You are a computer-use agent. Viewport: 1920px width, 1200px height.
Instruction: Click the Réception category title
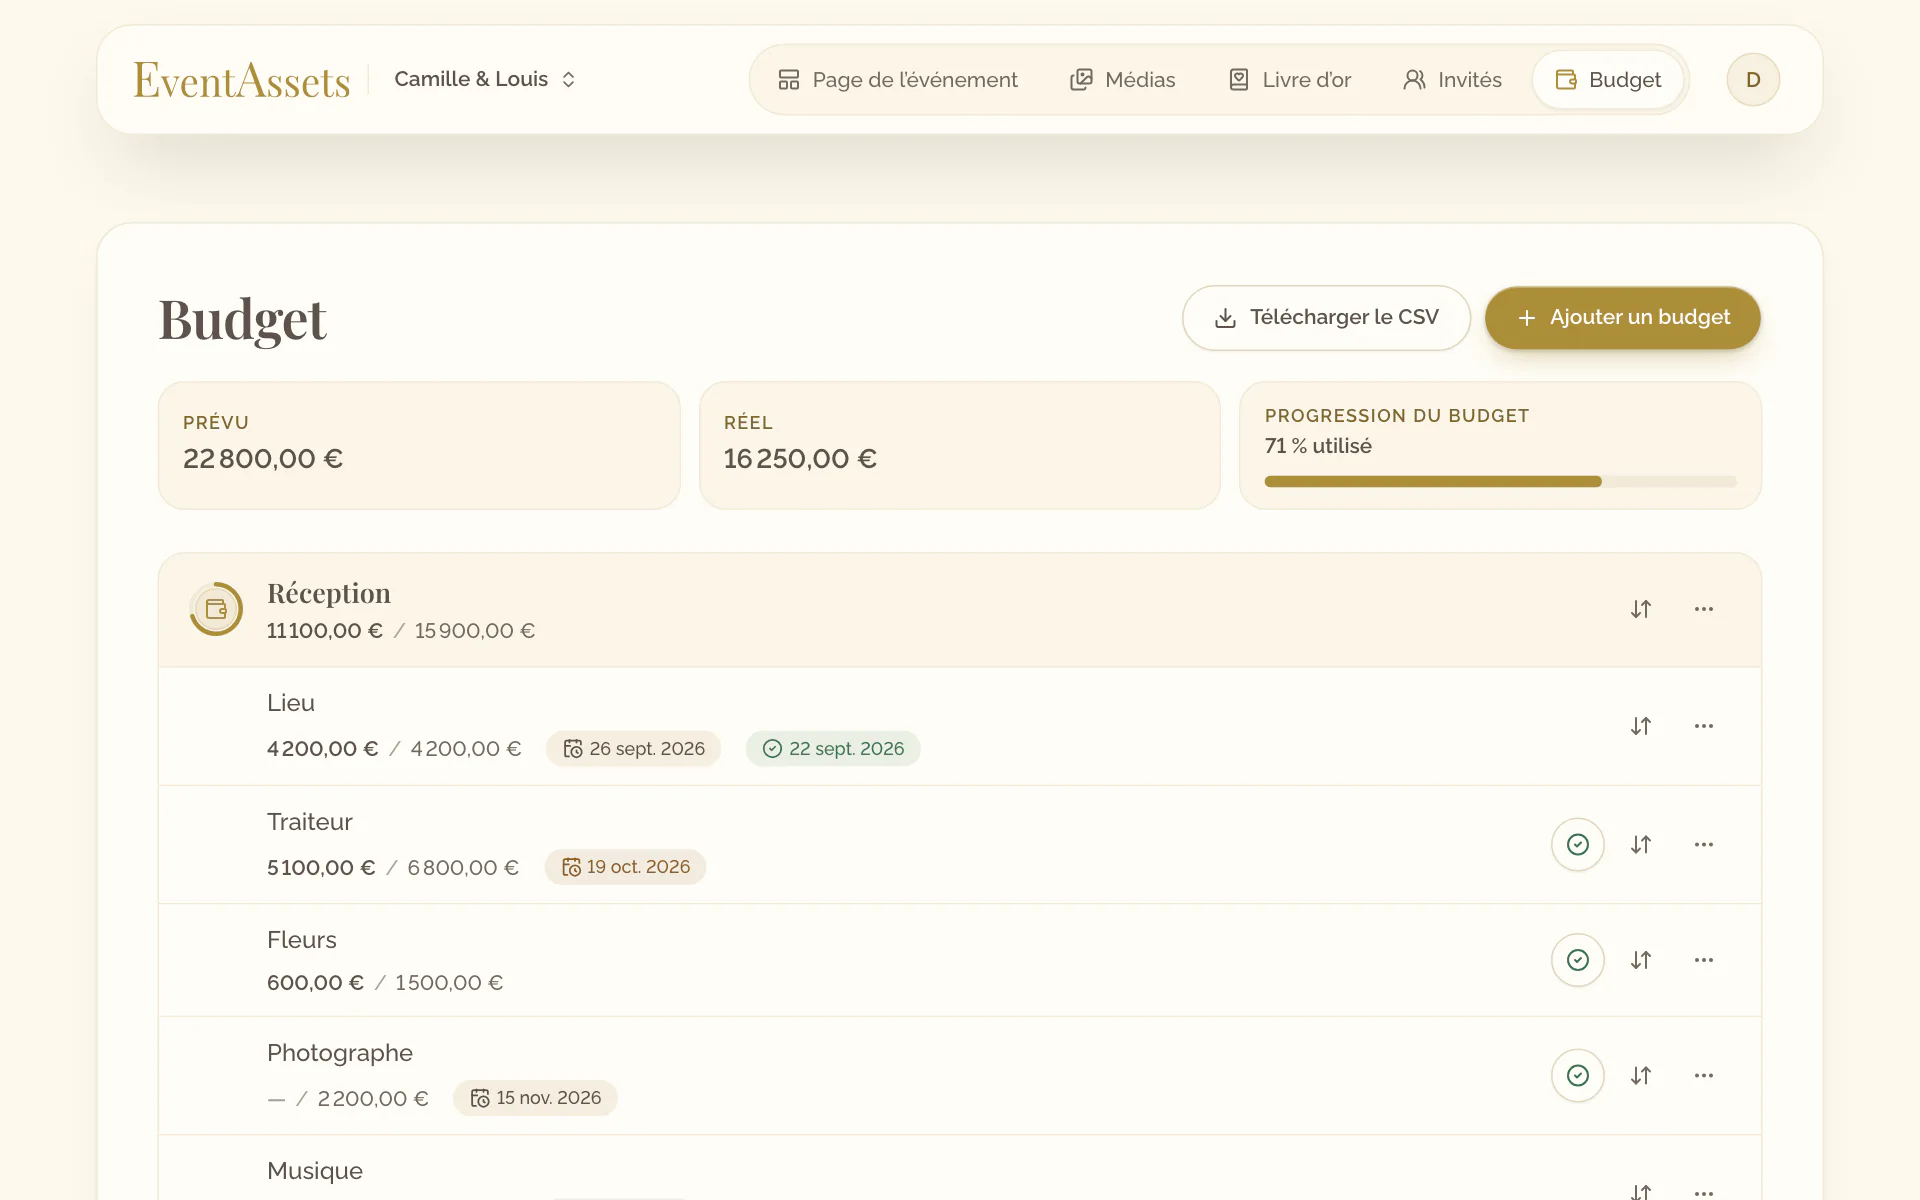pos(329,593)
